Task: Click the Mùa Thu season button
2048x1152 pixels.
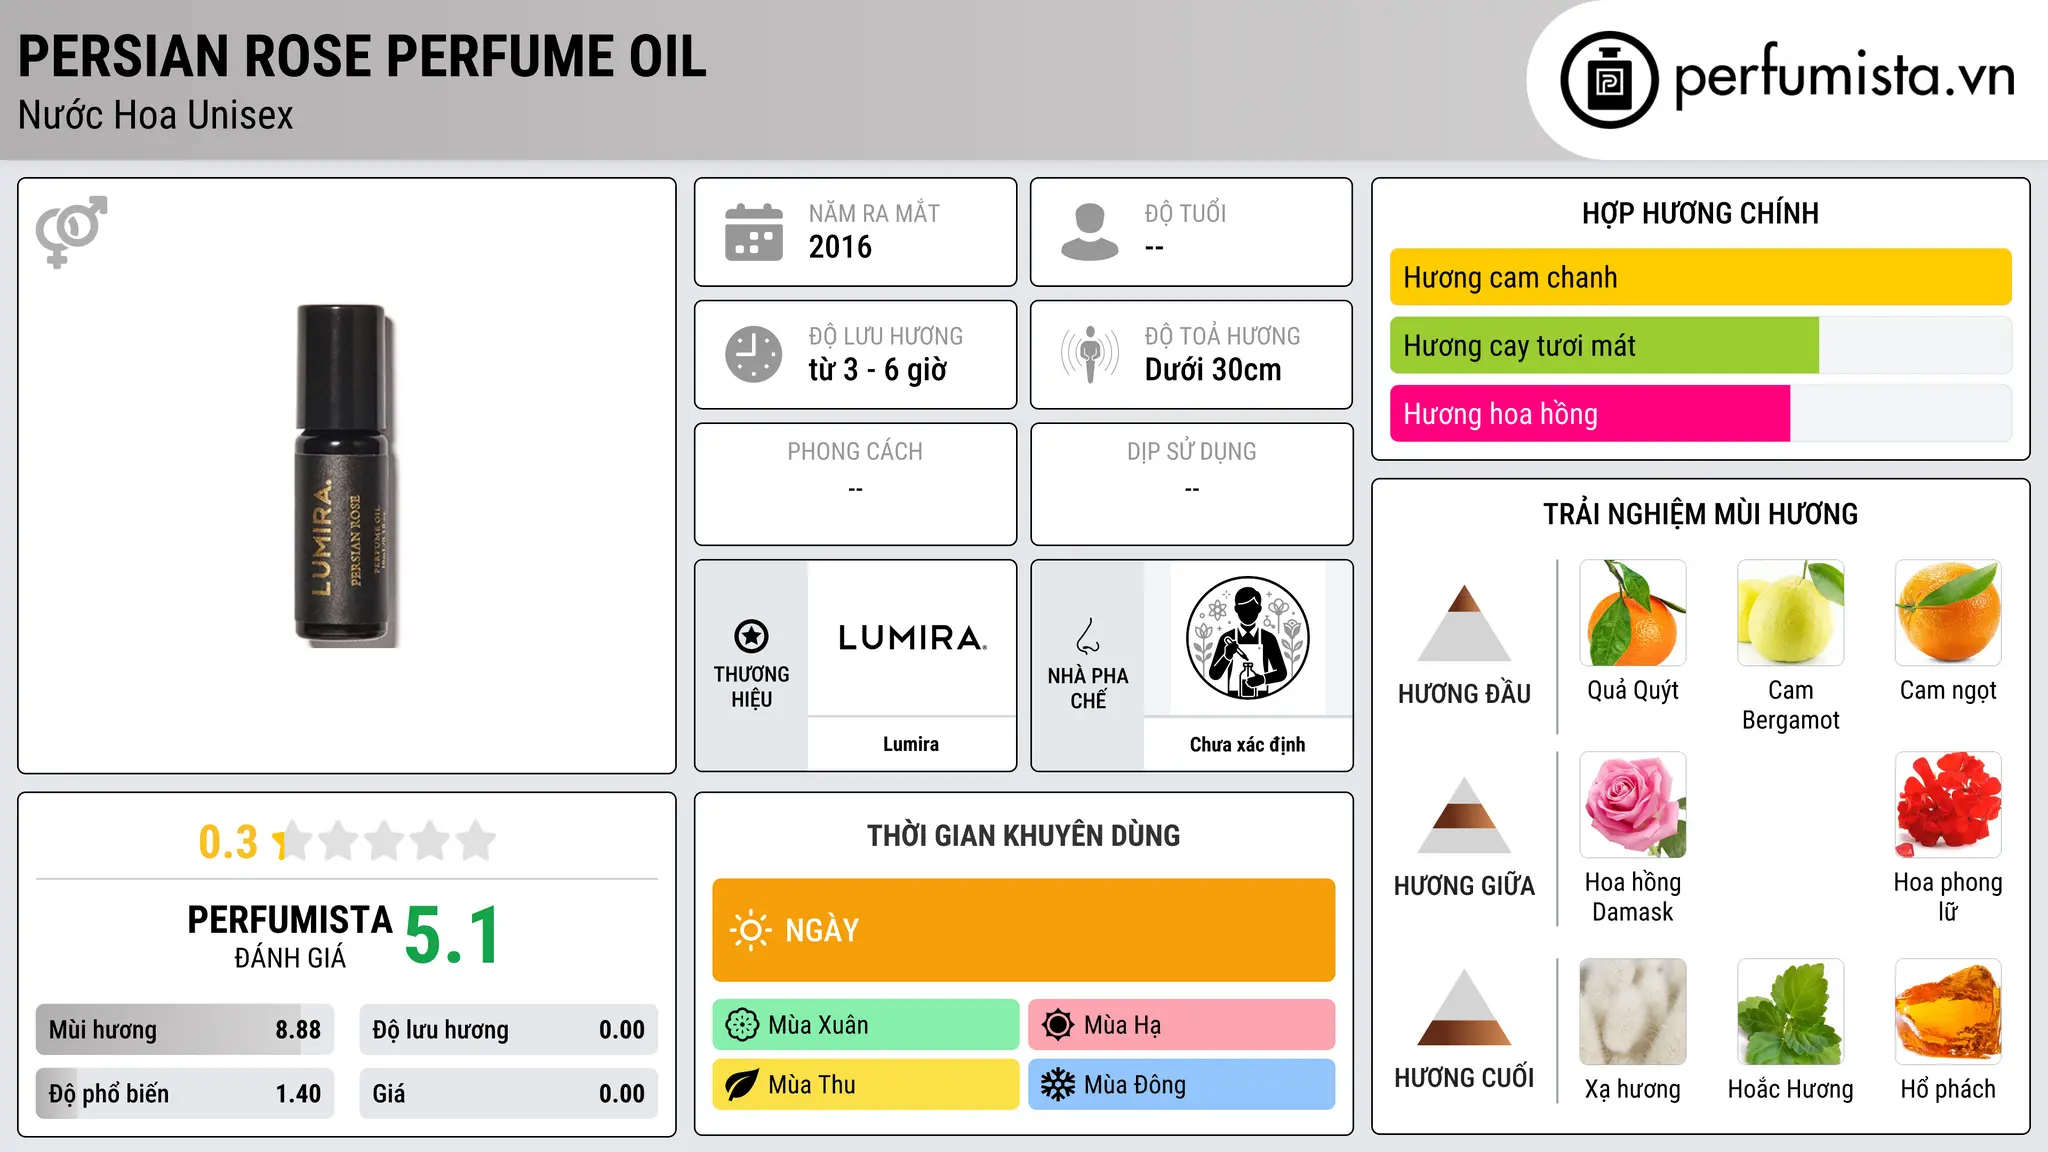Action: pyautogui.click(x=865, y=1085)
